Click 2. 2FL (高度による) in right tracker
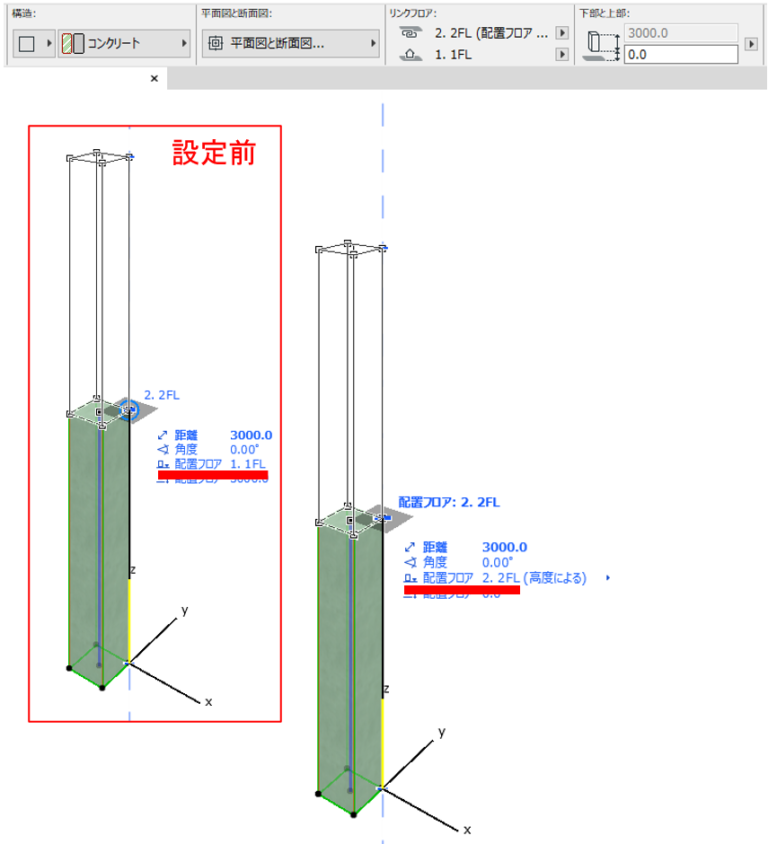Image resolution: width=768 pixels, height=844 pixels. (x=534, y=578)
